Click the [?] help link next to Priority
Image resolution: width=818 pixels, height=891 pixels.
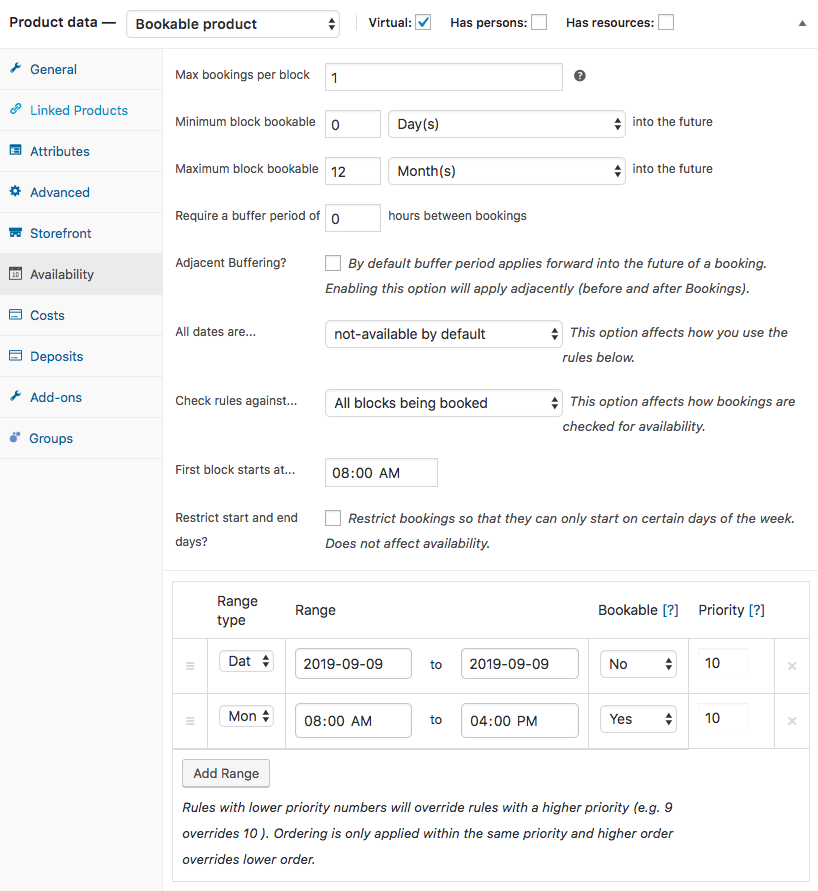[x=757, y=610]
